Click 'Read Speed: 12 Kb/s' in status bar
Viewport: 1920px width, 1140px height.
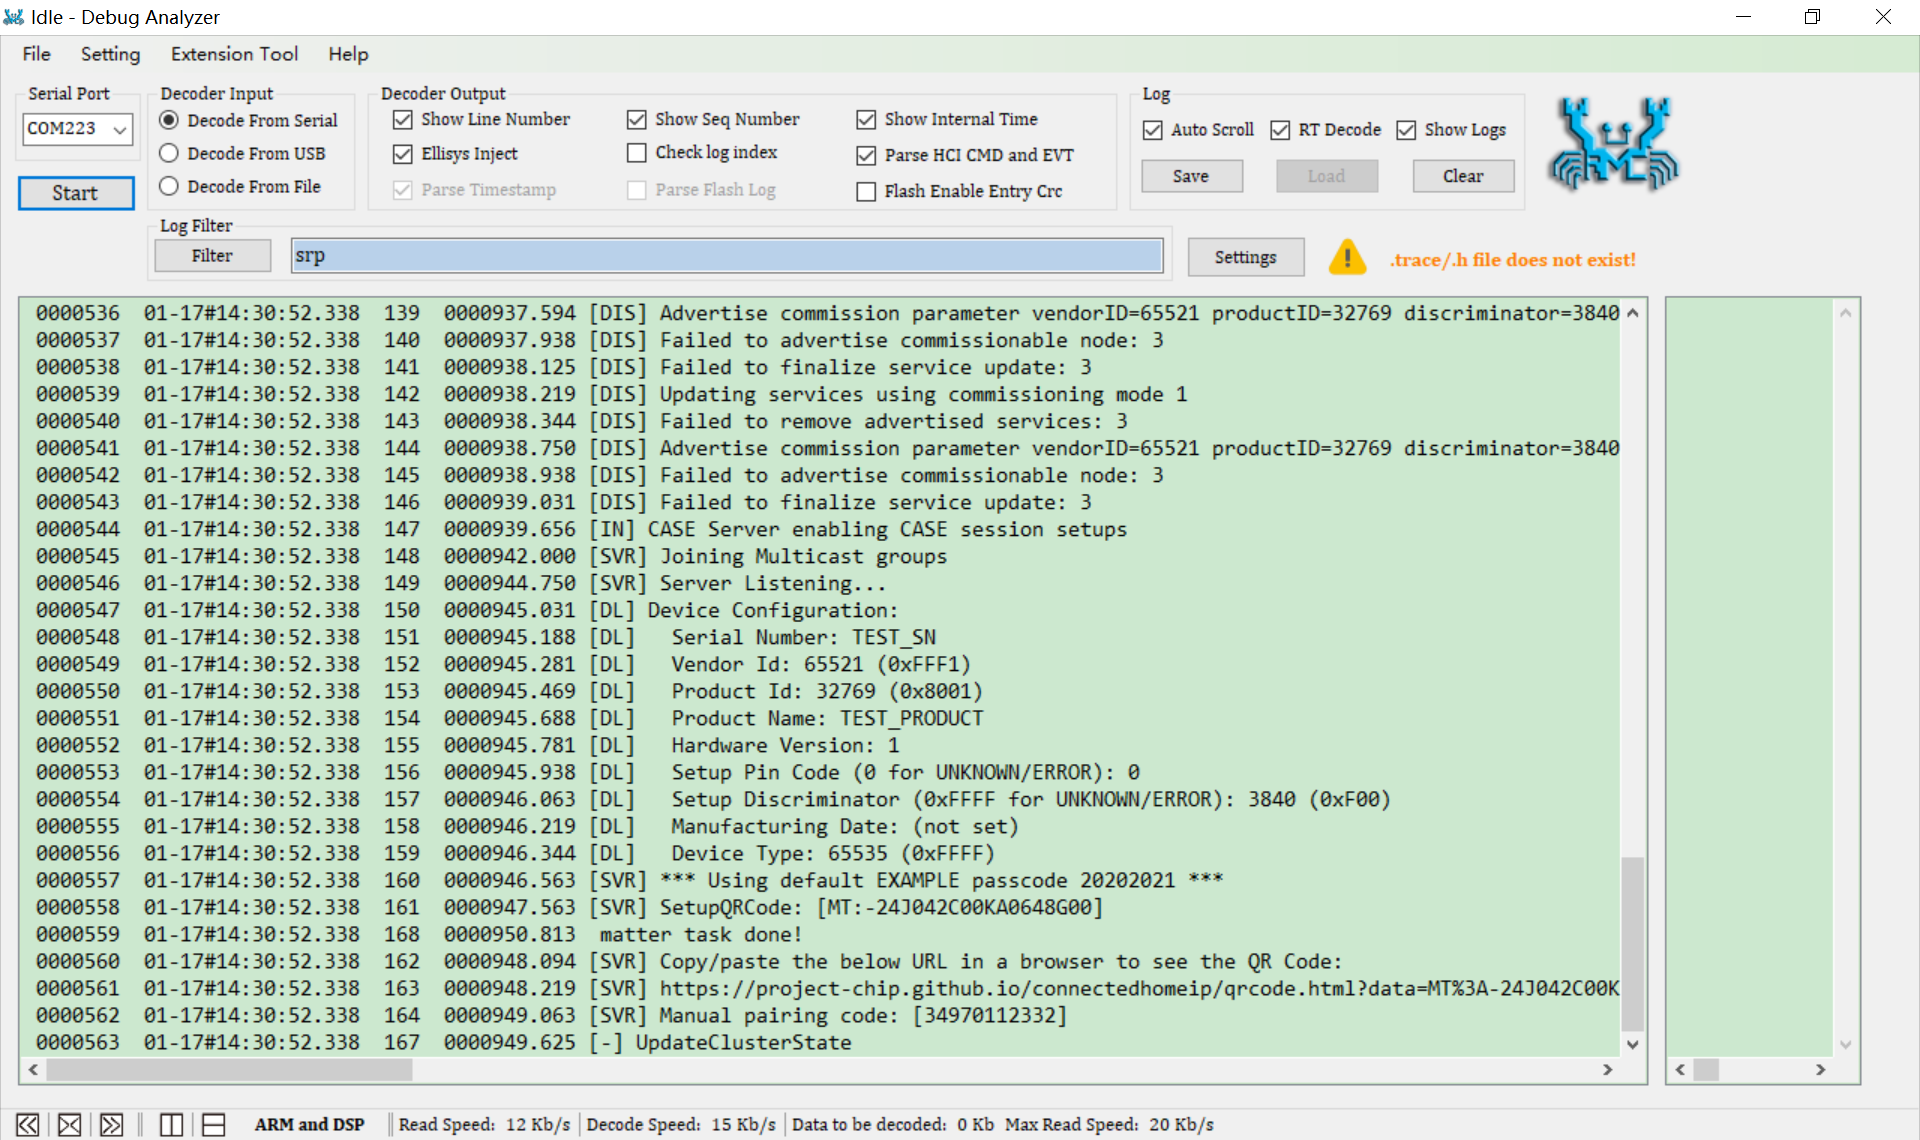click(x=484, y=1125)
